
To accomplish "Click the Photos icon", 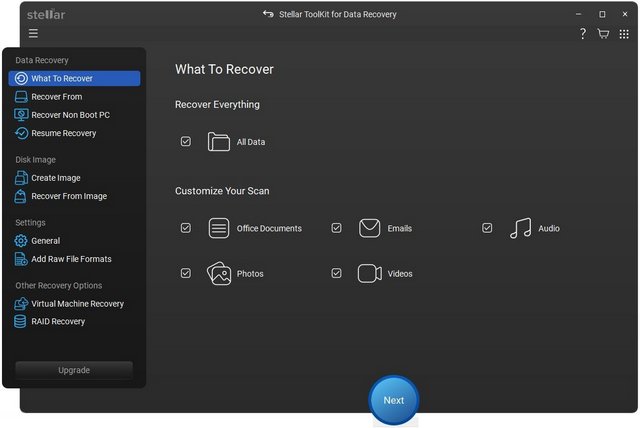I will [x=219, y=273].
